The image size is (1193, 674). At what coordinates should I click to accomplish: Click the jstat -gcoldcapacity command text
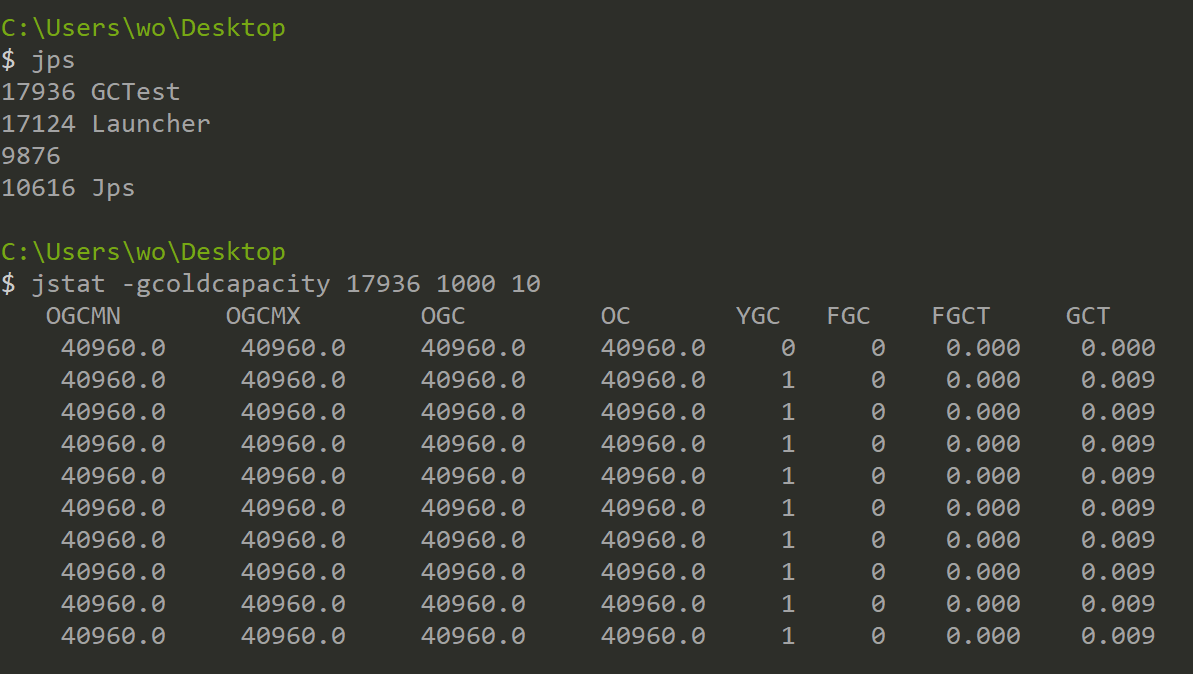(180, 284)
